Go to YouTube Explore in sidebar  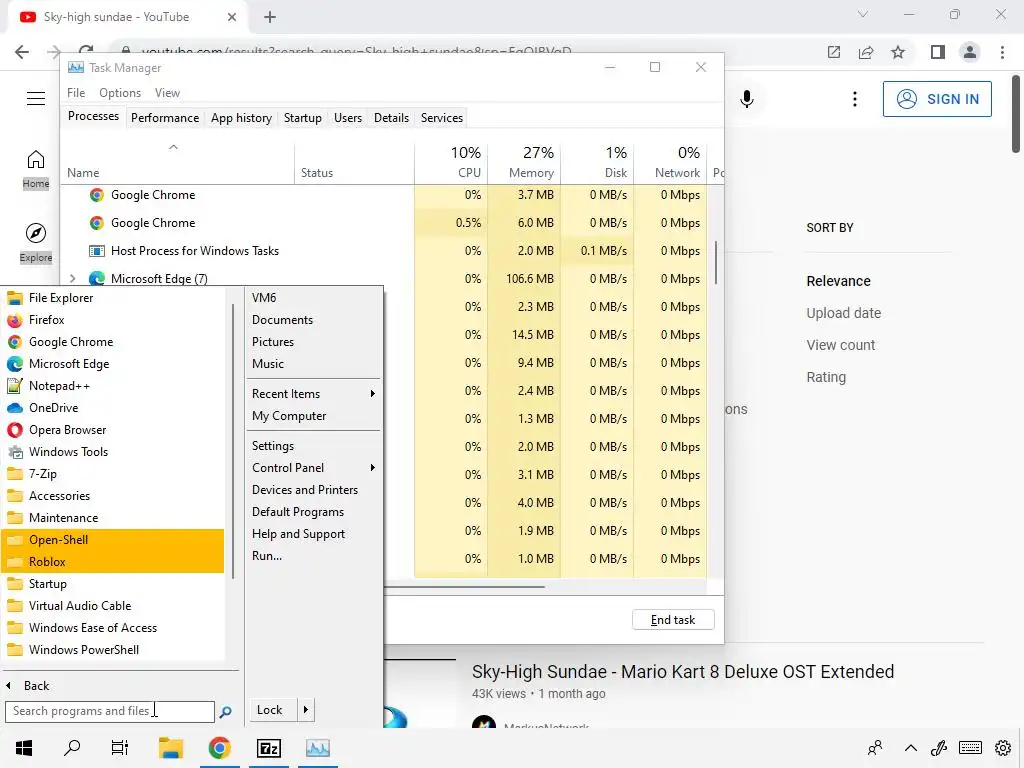pyautogui.click(x=36, y=243)
